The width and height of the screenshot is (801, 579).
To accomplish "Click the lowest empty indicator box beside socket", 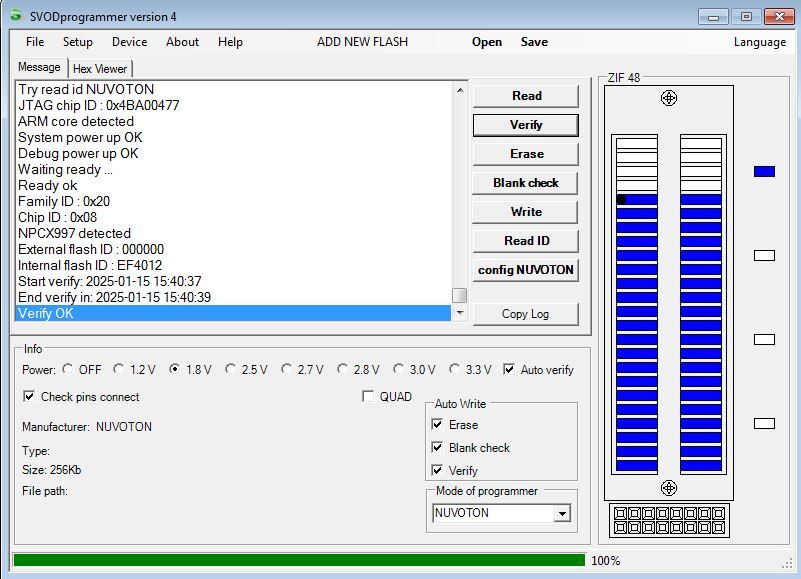I will [764, 424].
